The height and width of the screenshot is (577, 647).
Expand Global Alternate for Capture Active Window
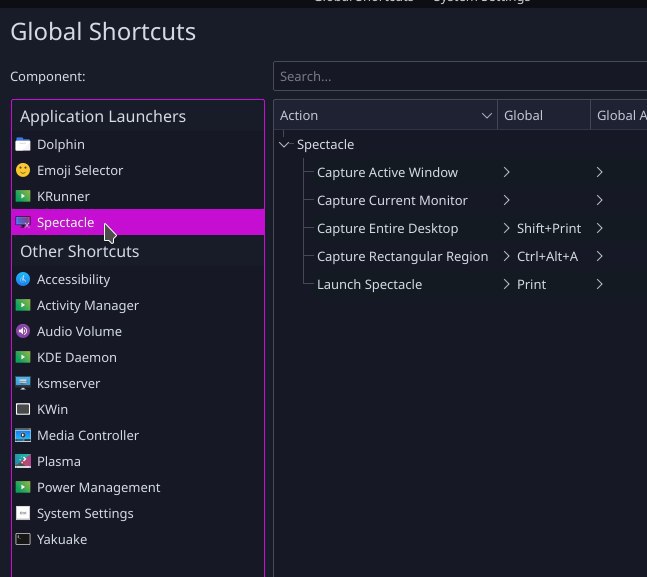pos(600,172)
